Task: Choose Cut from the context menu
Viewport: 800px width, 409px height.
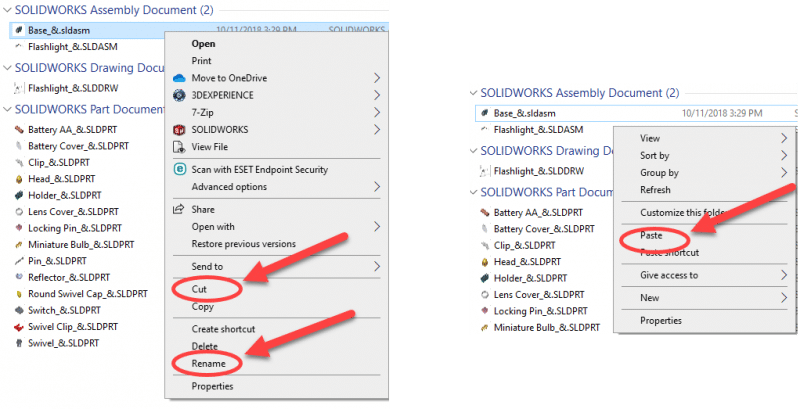Action: (203, 290)
